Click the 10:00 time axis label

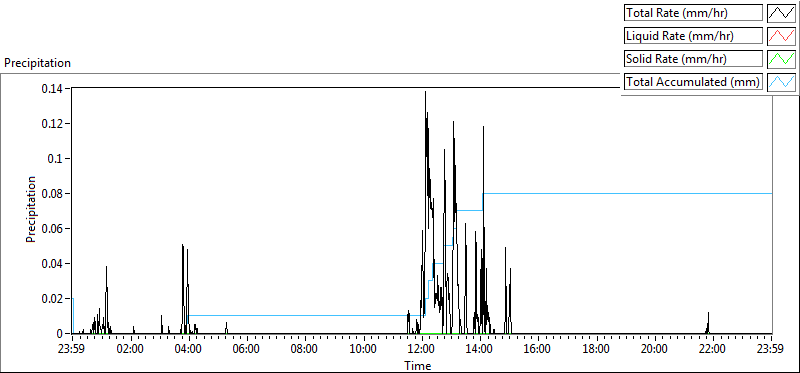point(363,350)
